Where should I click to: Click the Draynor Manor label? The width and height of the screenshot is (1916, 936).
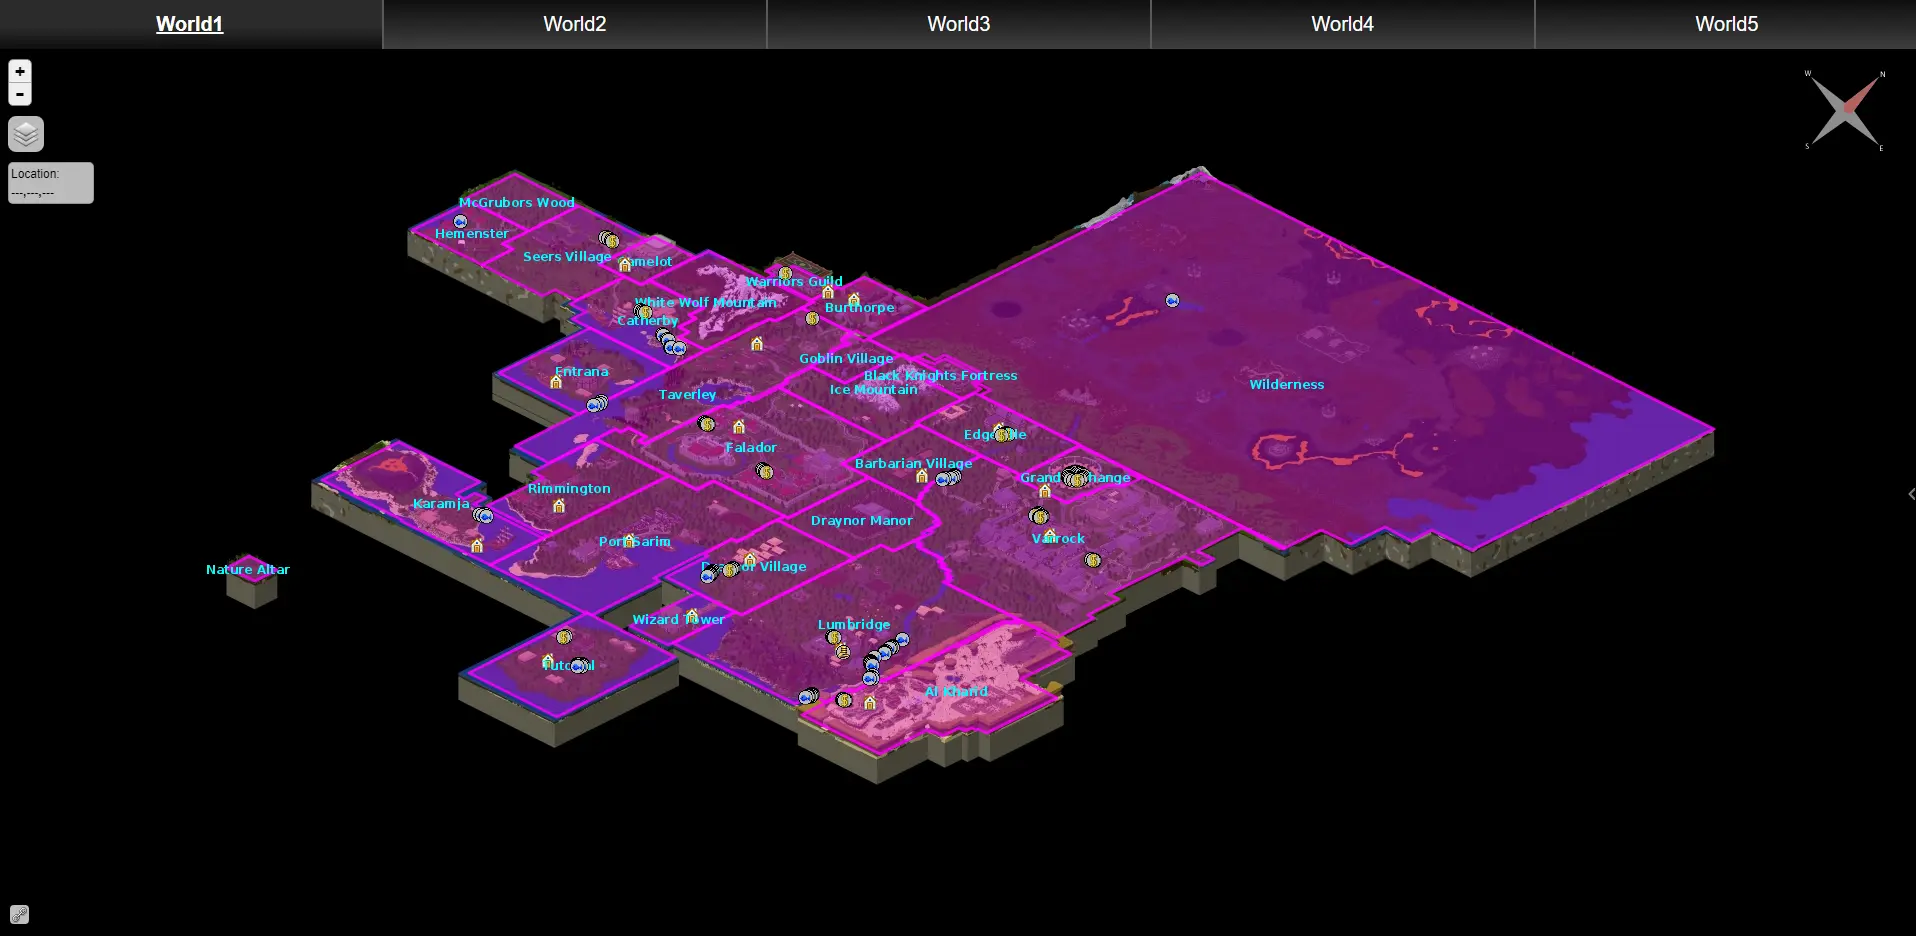[x=861, y=520]
